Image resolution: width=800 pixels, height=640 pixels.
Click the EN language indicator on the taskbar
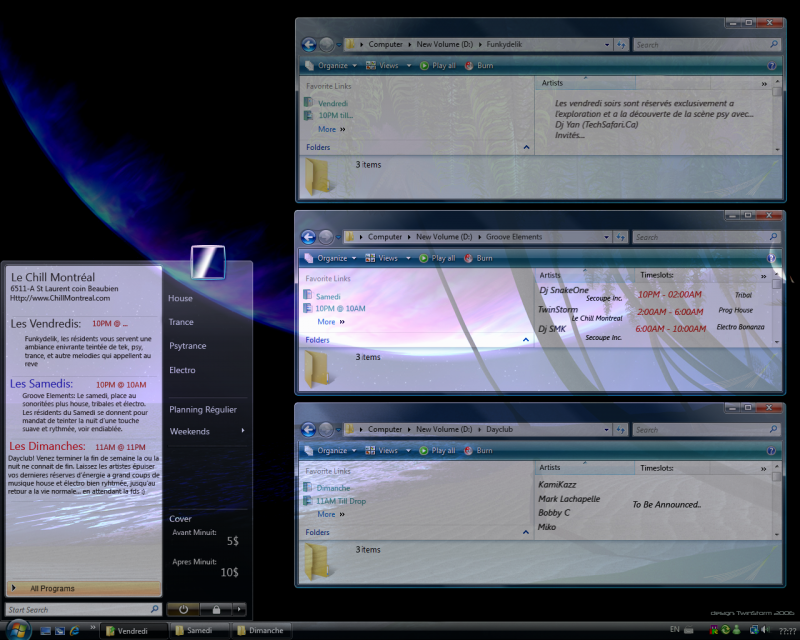pyautogui.click(x=674, y=629)
